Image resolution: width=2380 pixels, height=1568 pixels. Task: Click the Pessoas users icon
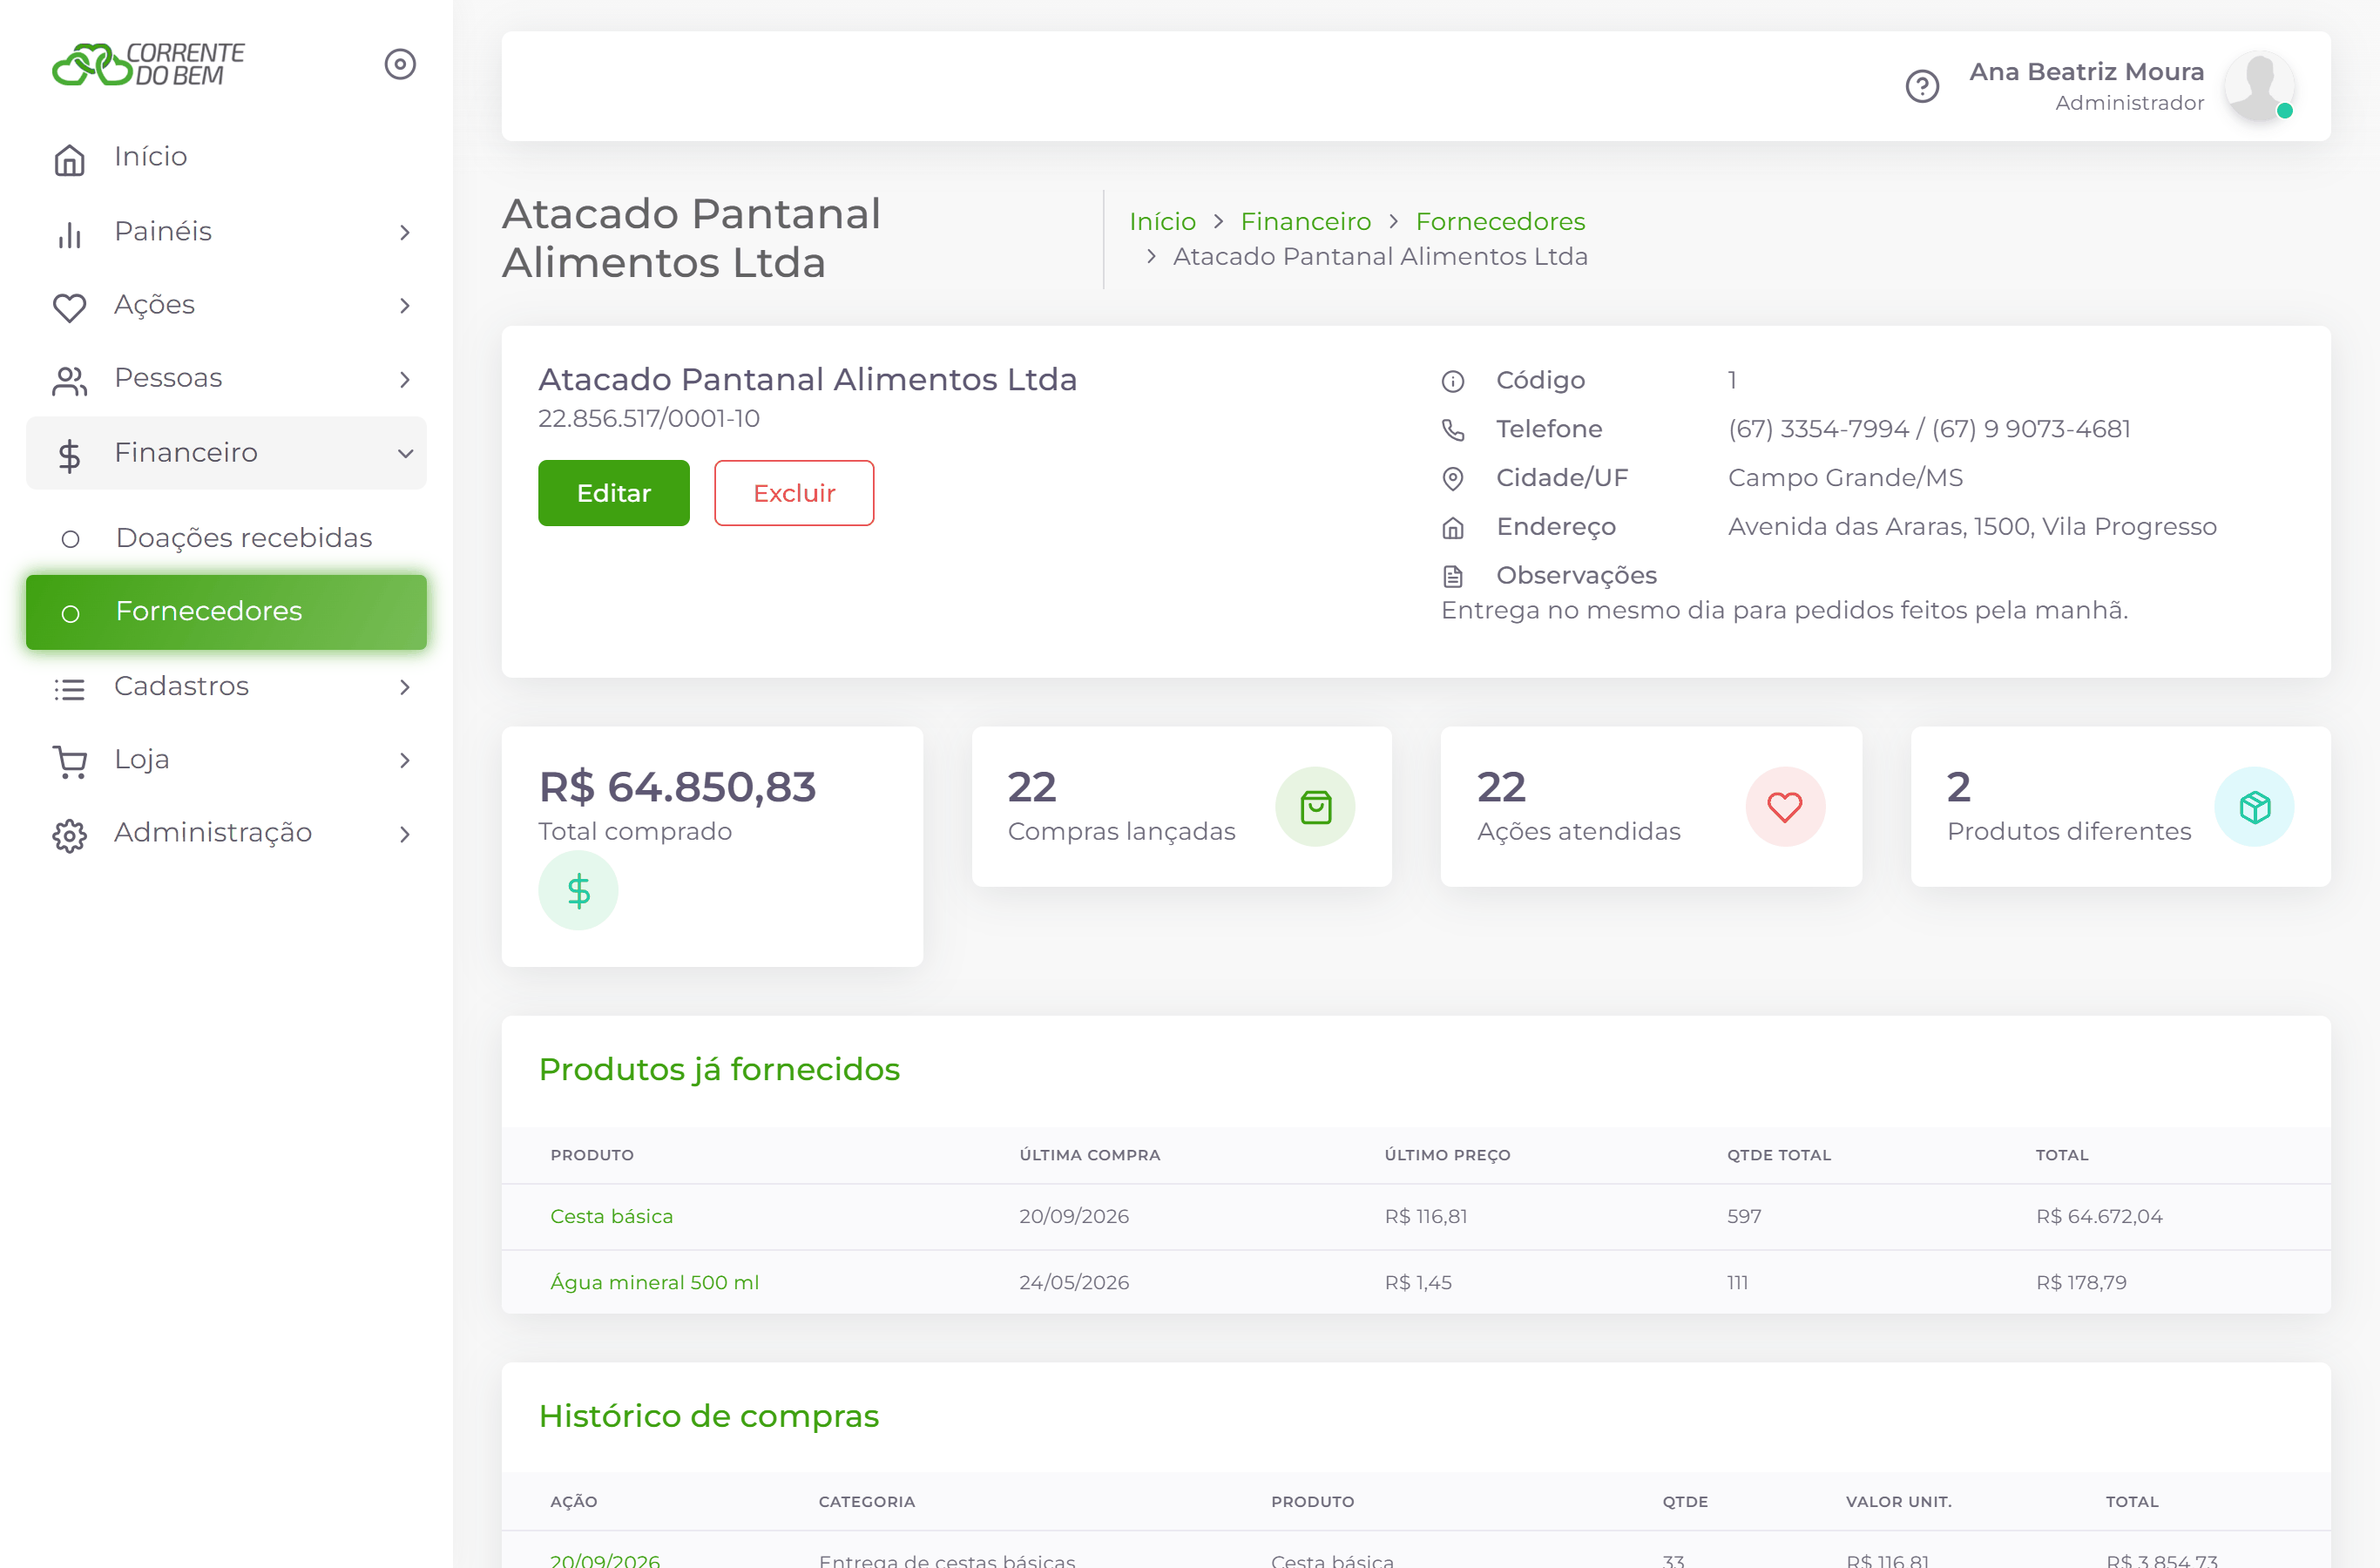69,380
